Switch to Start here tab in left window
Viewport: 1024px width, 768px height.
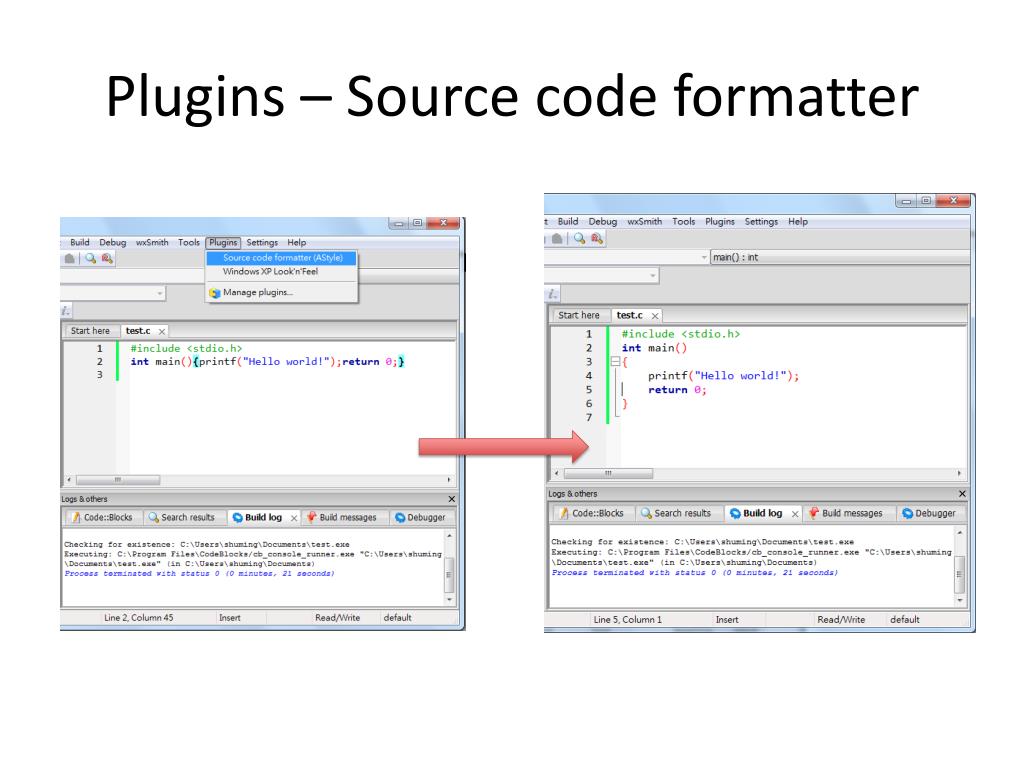click(x=91, y=331)
